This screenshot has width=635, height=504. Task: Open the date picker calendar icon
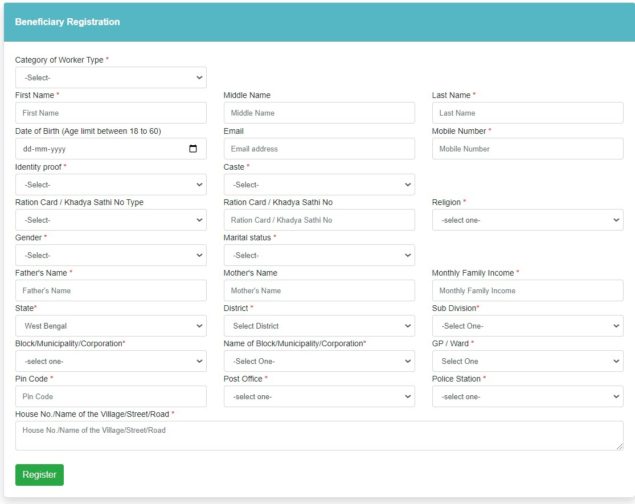click(193, 149)
